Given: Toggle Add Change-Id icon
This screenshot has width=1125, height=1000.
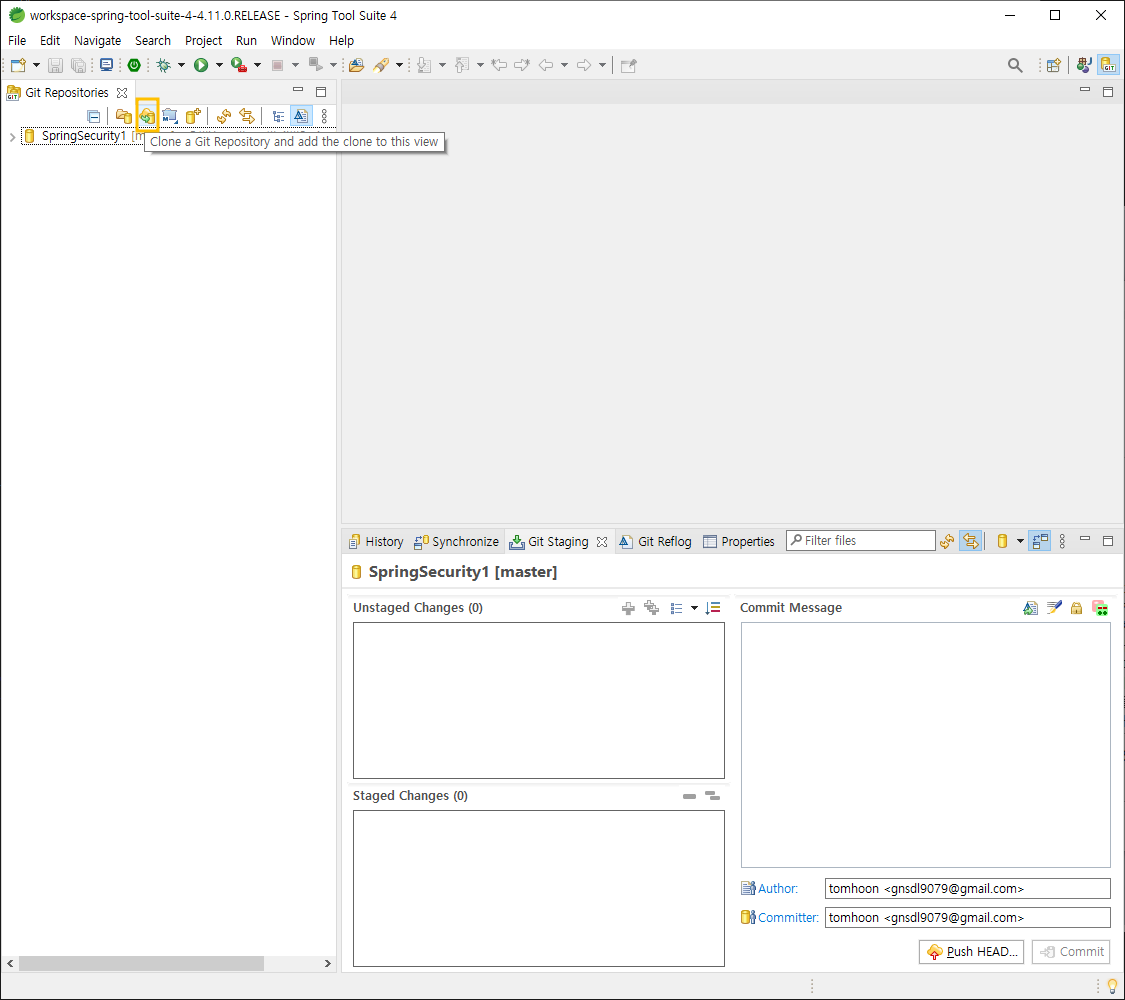Looking at the screenshot, I should tap(1100, 608).
